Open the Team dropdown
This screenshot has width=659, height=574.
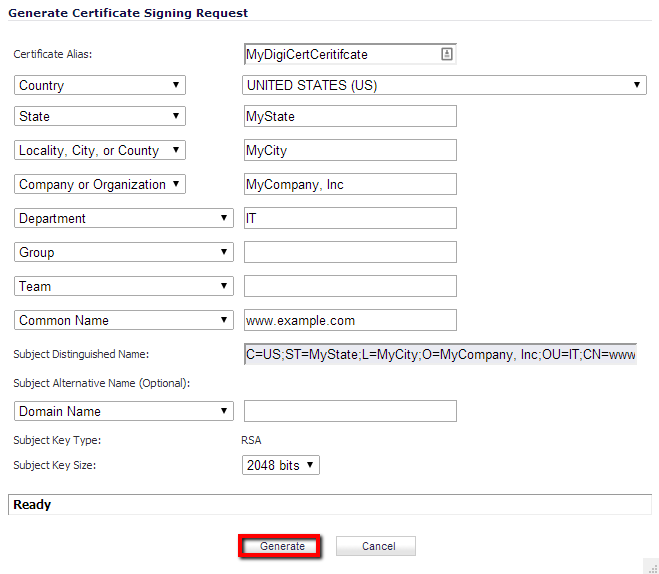(124, 287)
